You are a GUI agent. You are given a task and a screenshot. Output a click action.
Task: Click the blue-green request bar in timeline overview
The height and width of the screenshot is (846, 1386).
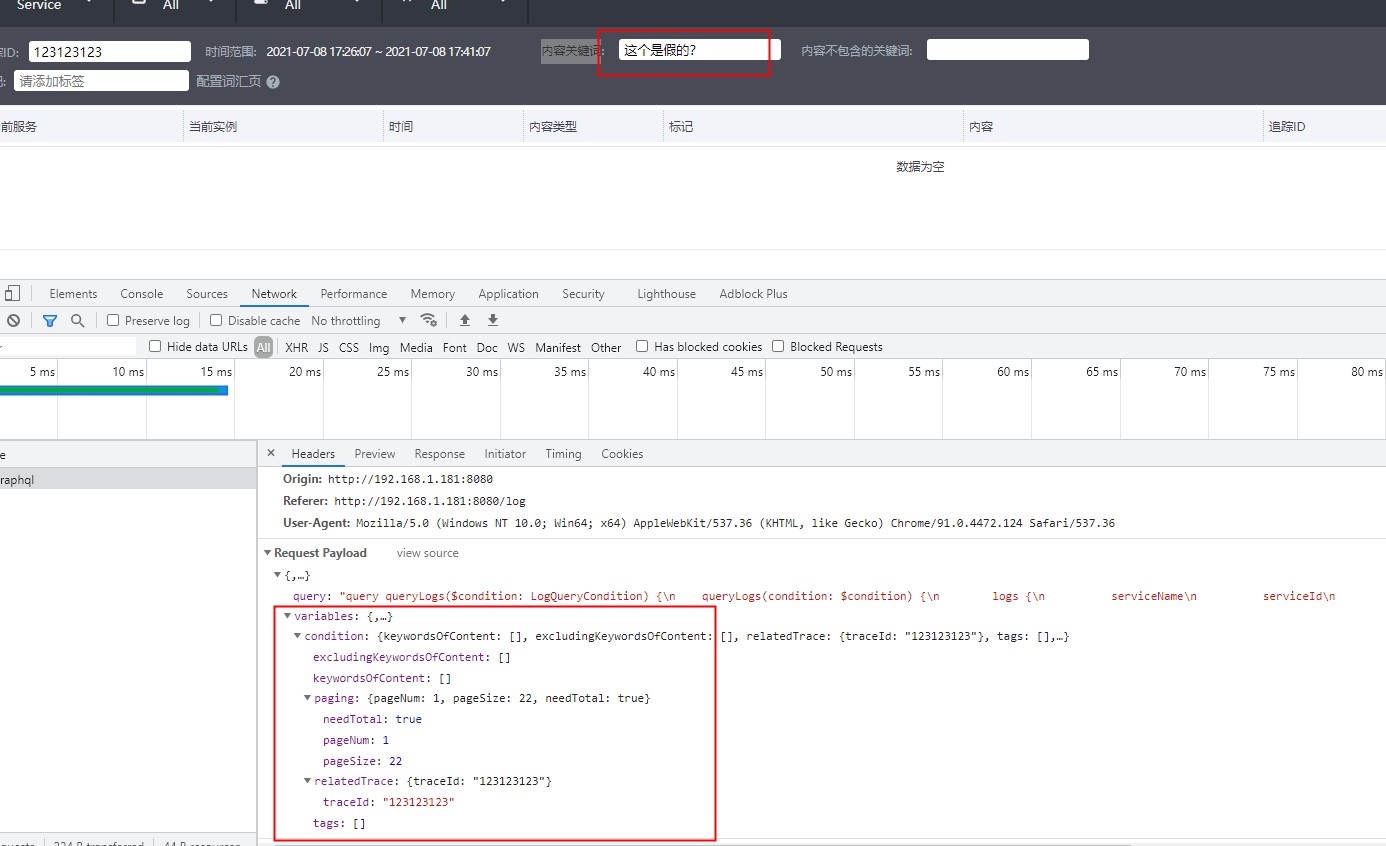tap(114, 390)
